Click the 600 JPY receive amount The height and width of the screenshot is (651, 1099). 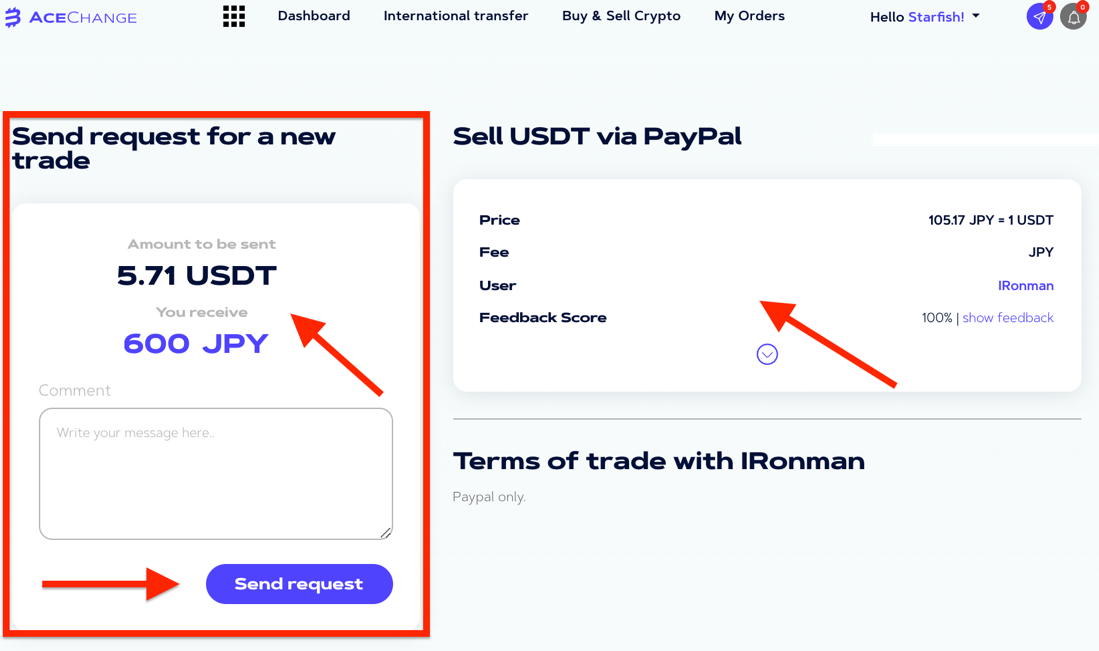(x=196, y=343)
